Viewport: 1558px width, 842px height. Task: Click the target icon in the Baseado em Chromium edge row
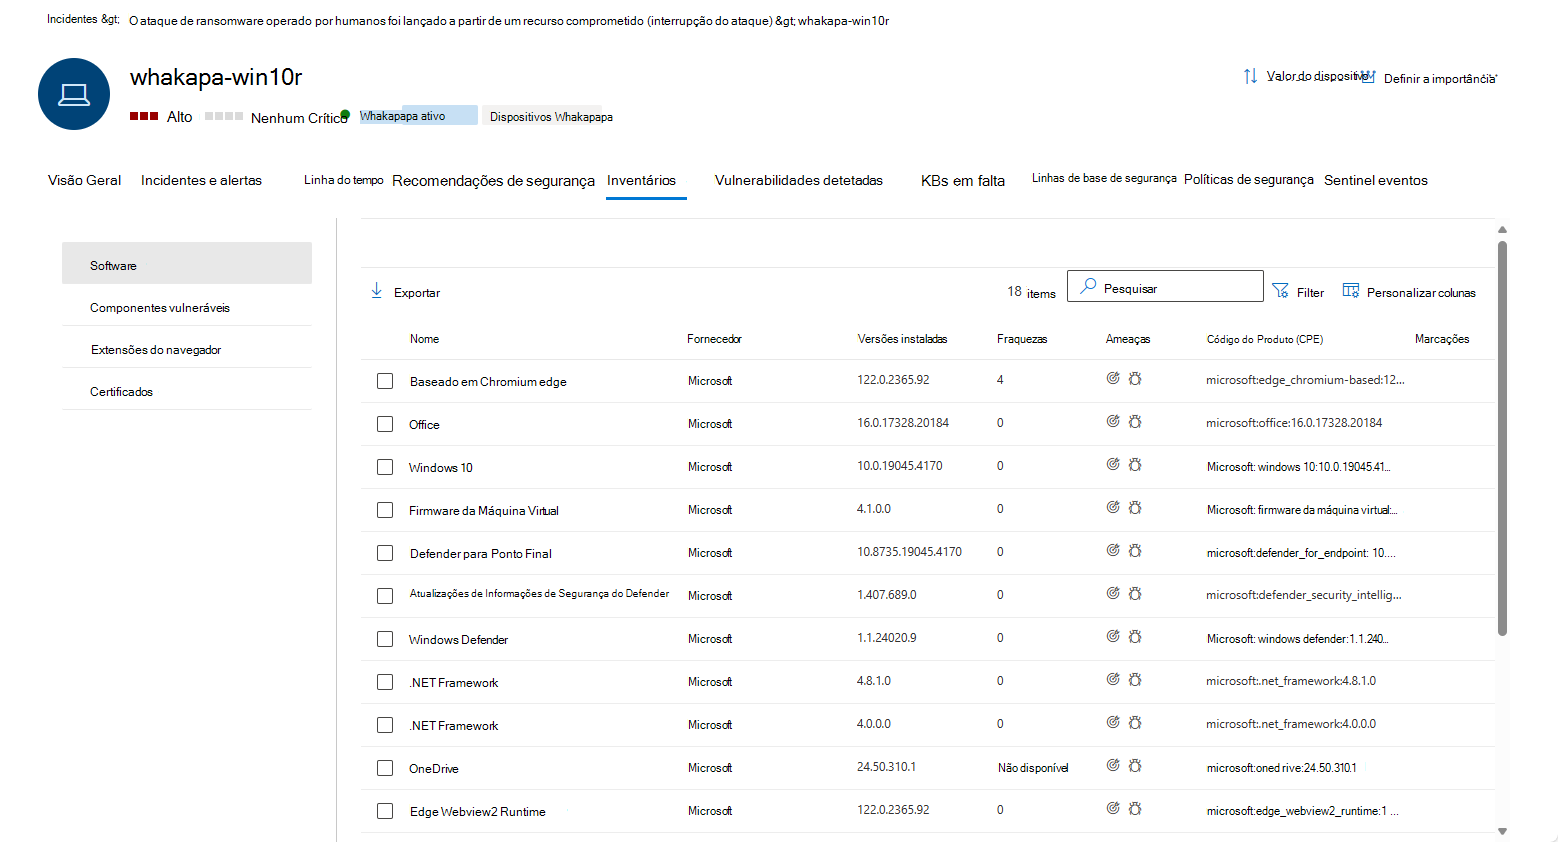coord(1113,379)
